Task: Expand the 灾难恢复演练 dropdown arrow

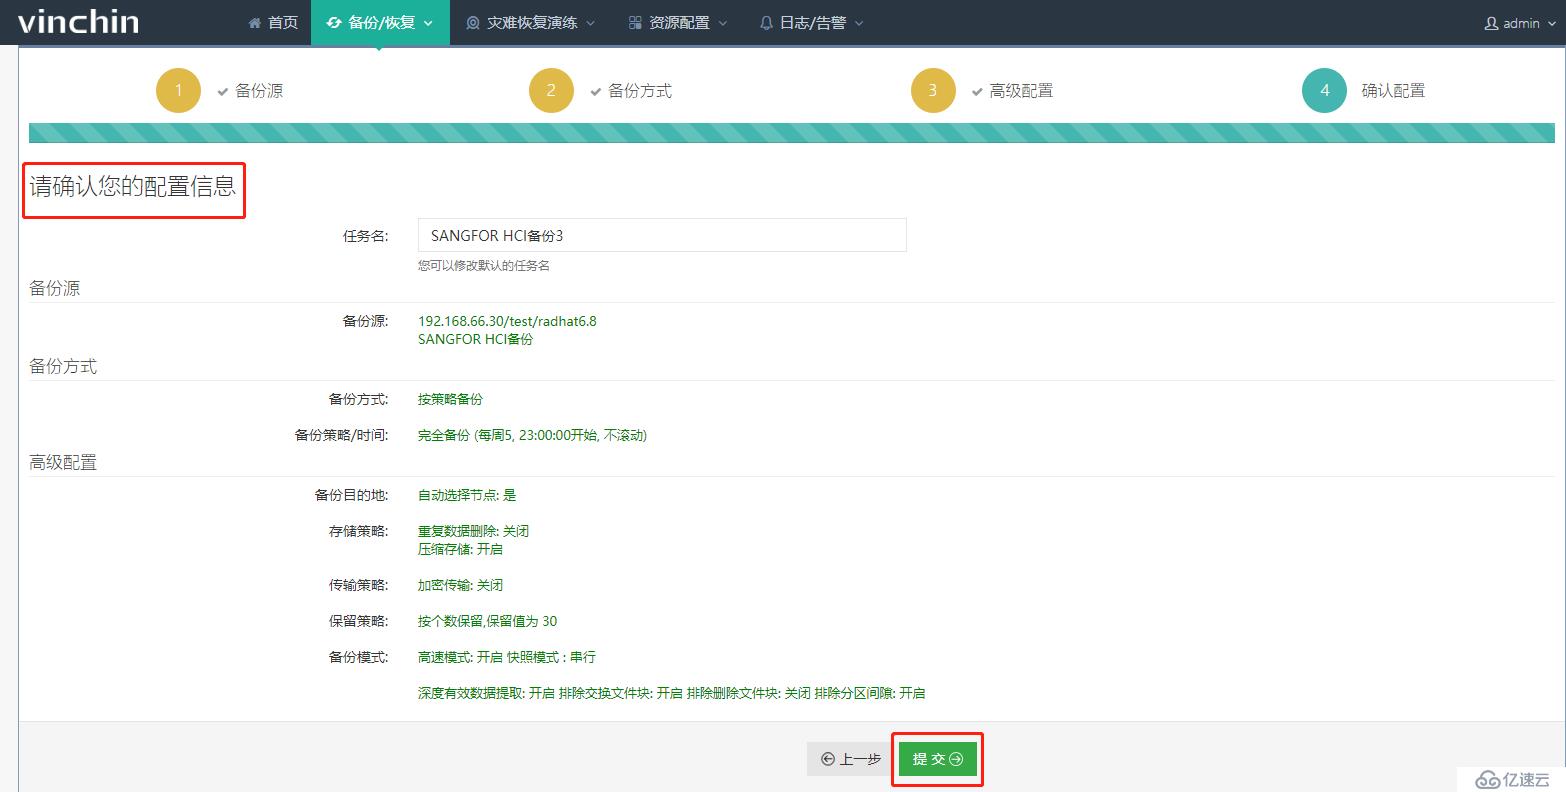Action: click(590, 23)
